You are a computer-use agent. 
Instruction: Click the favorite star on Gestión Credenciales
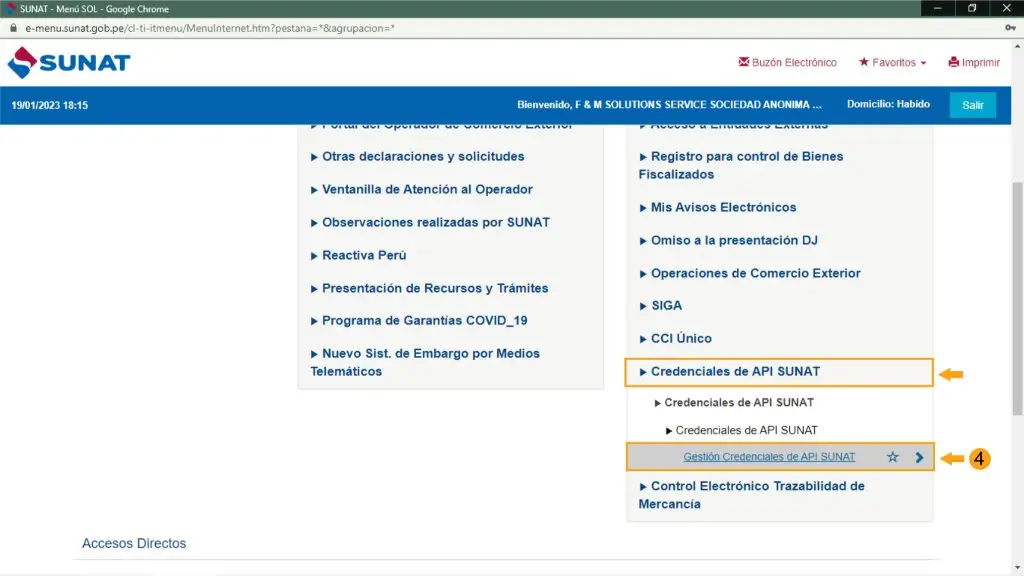coord(893,457)
